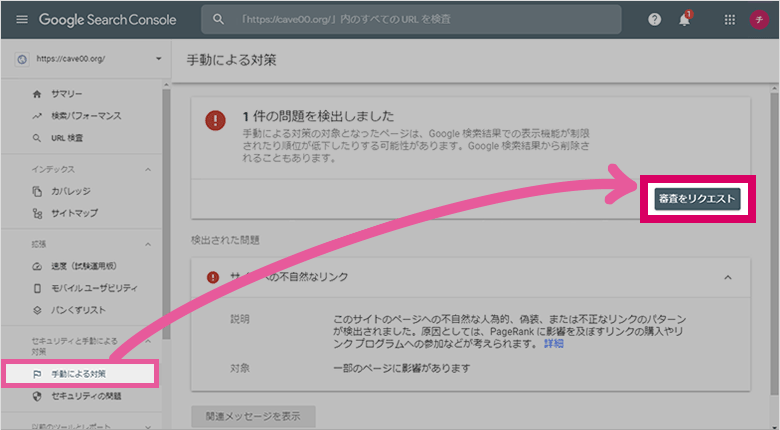Click the shield icon for セキュリティの問題
The width and height of the screenshot is (780, 430).
click(x=37, y=396)
